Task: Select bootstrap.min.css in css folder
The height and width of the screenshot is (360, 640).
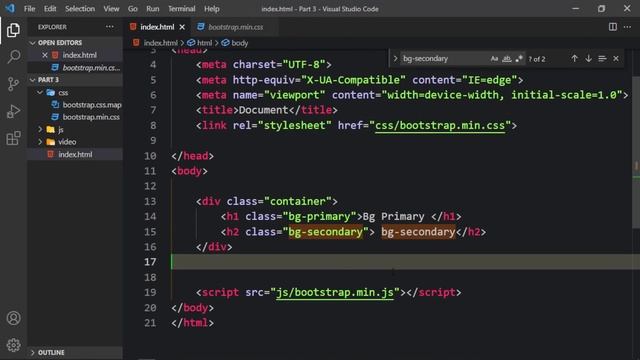Action: (91, 117)
